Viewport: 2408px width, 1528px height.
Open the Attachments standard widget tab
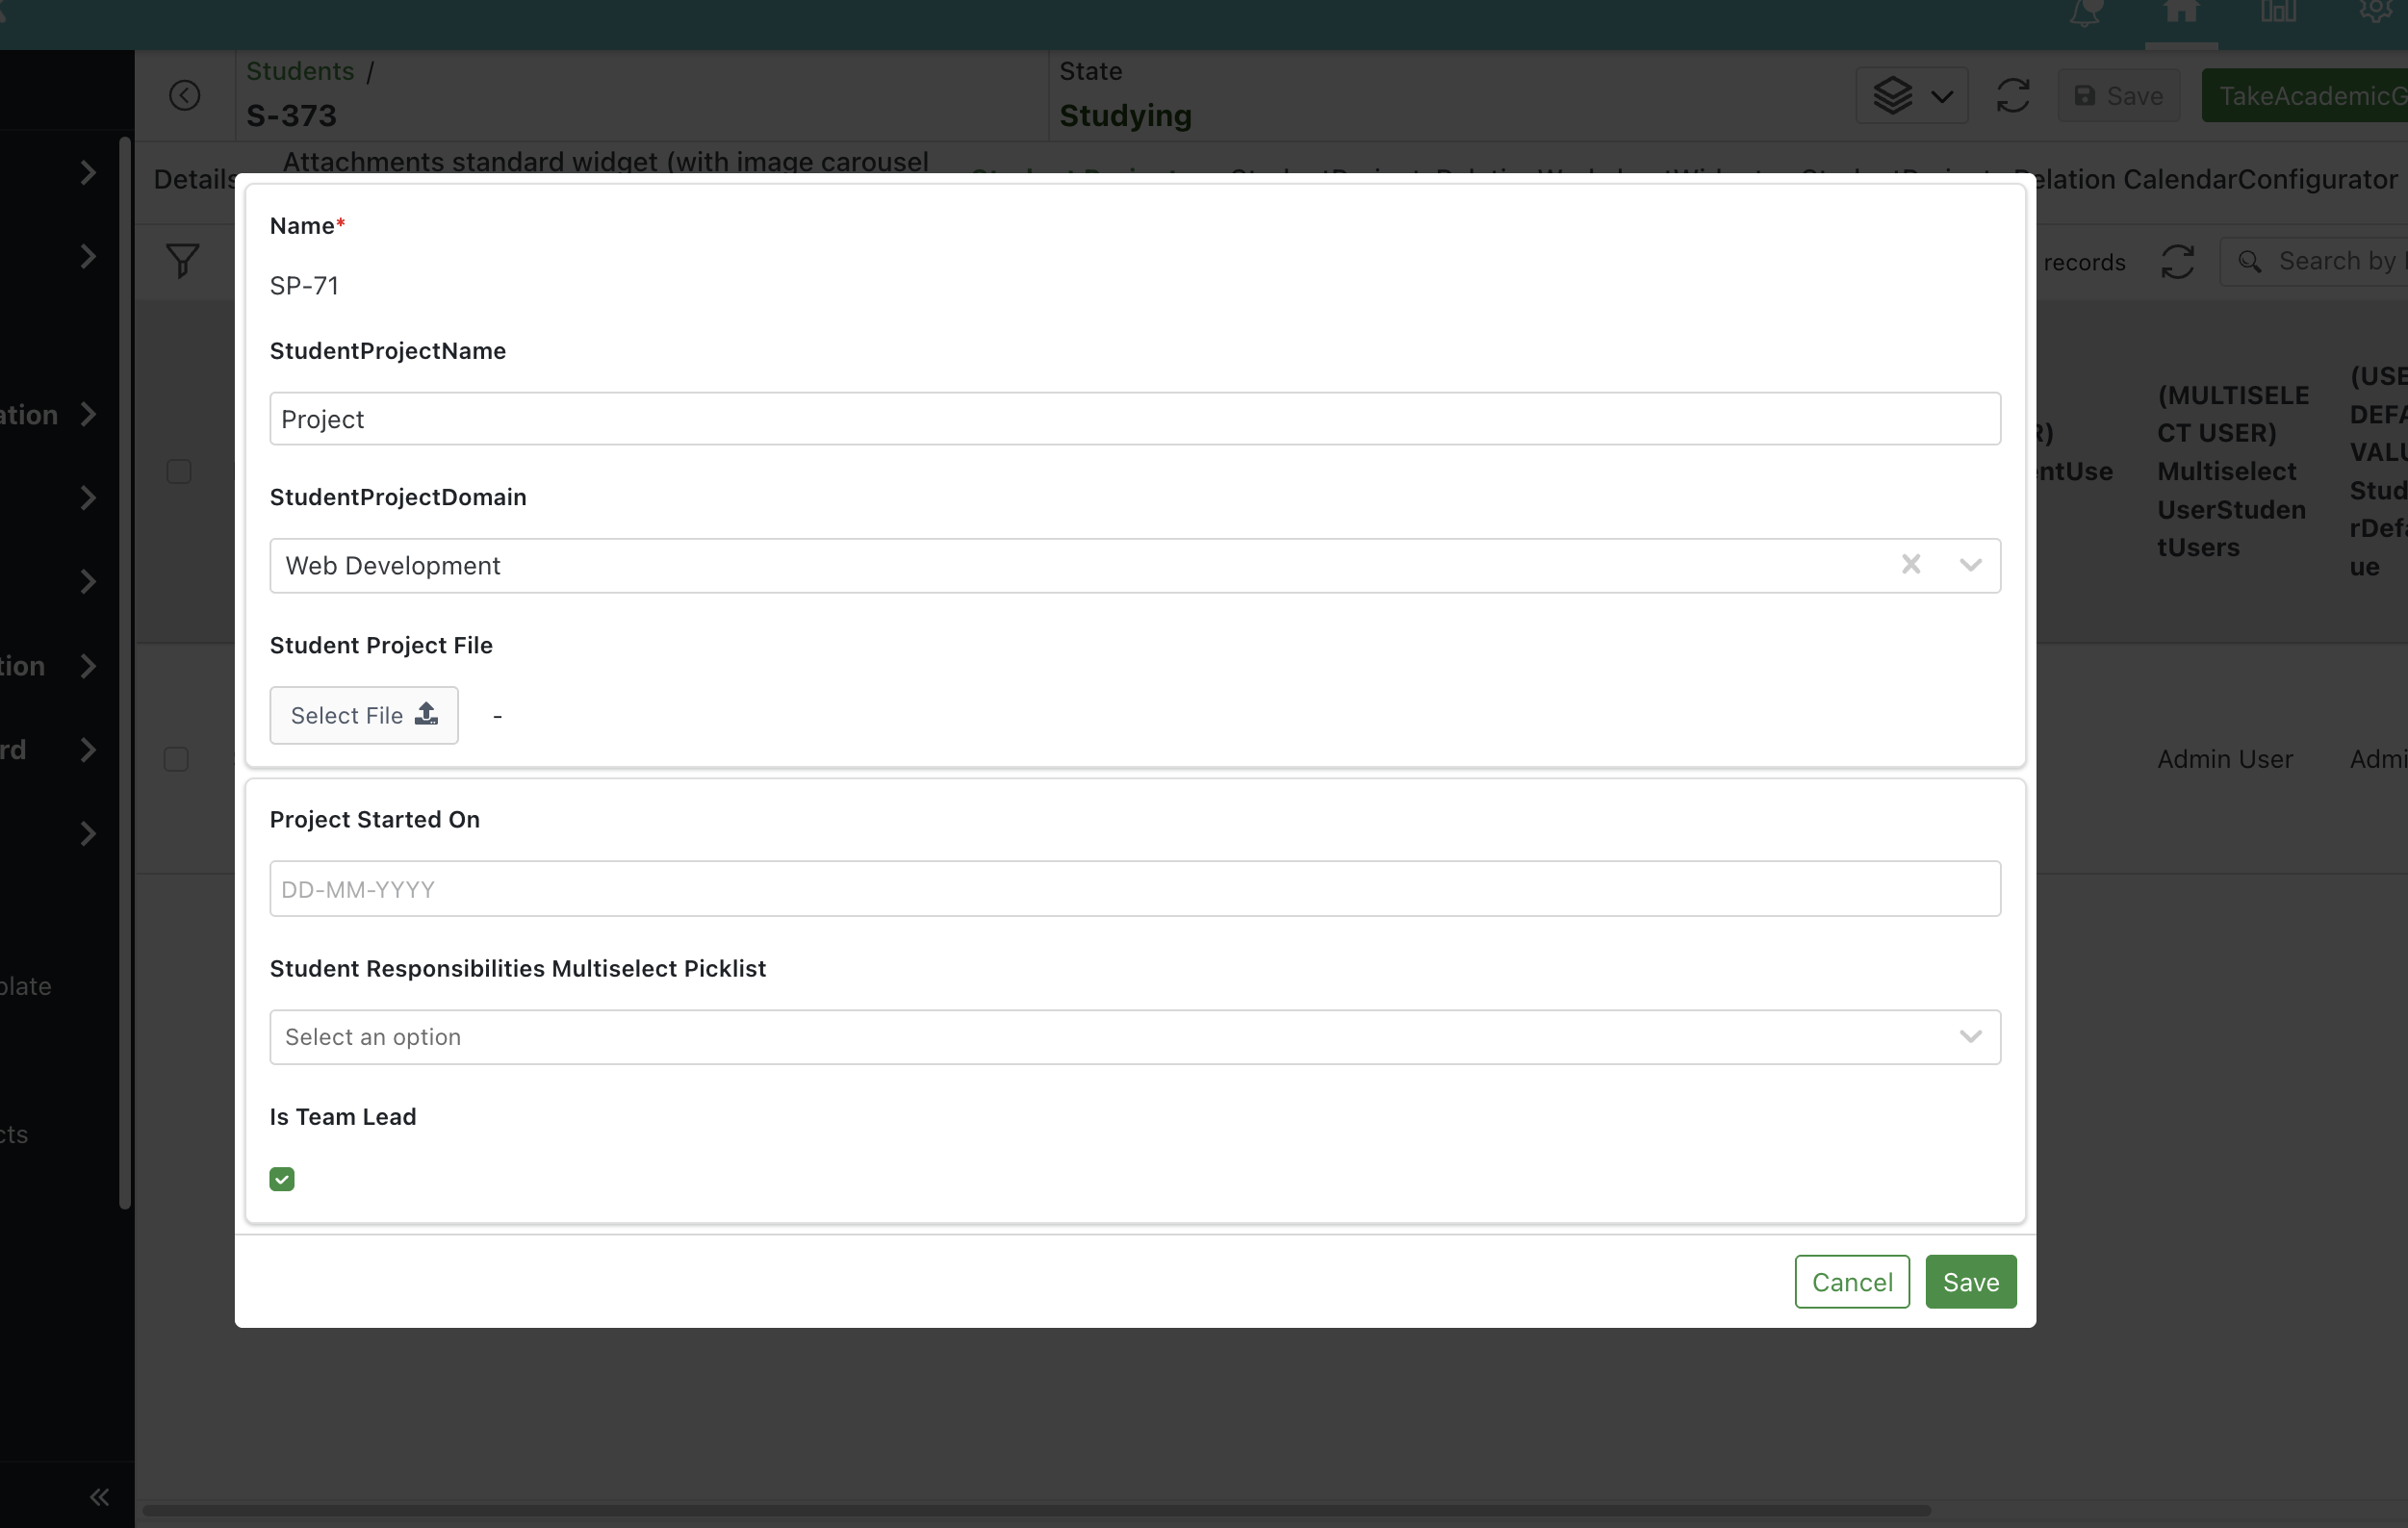(606, 162)
